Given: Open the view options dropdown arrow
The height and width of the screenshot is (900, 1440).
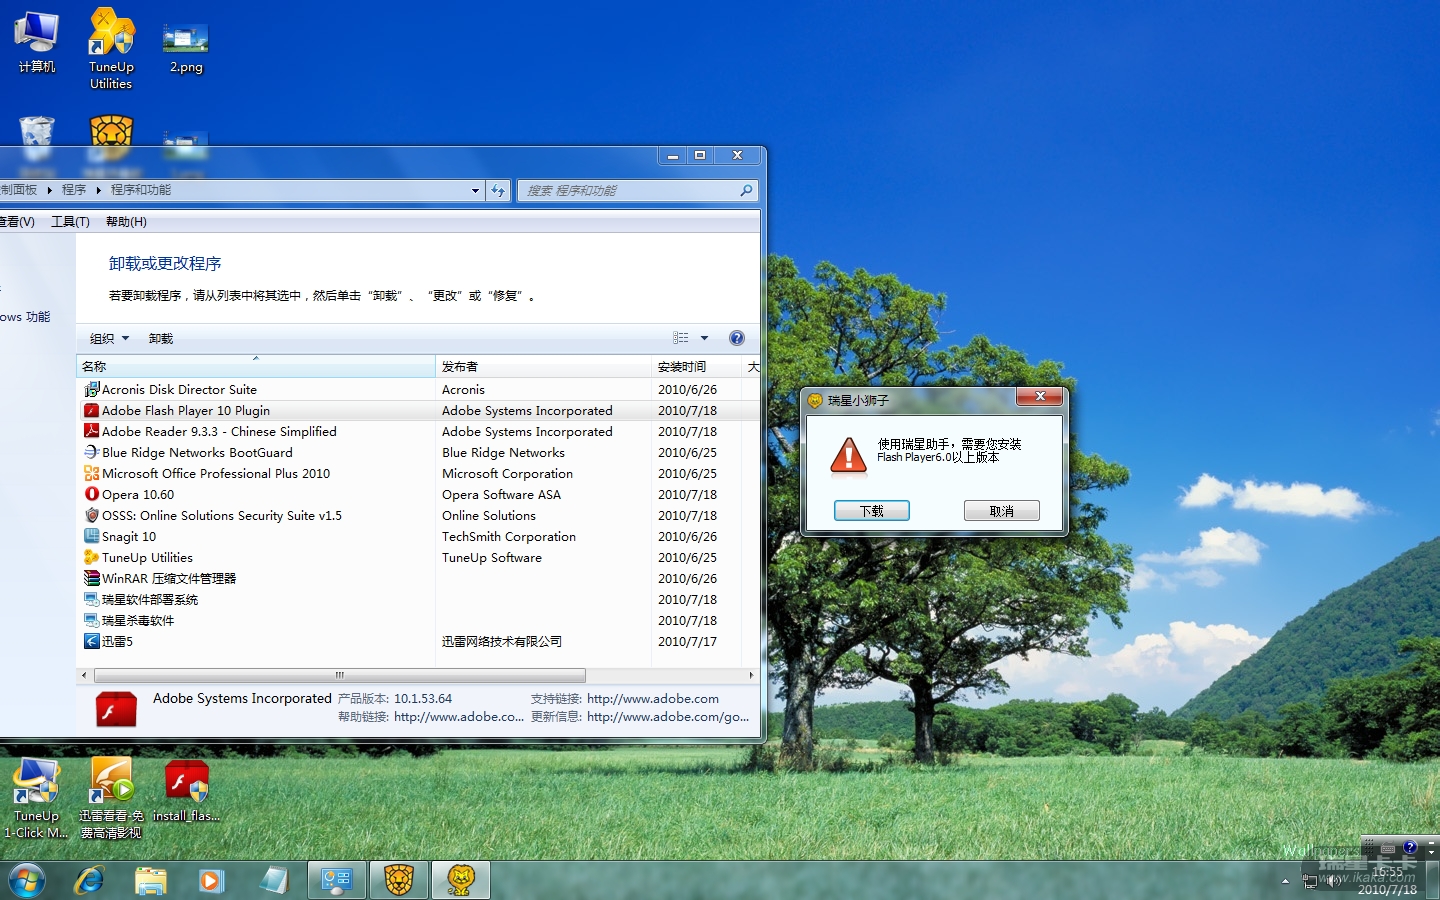Looking at the screenshot, I should [x=704, y=338].
